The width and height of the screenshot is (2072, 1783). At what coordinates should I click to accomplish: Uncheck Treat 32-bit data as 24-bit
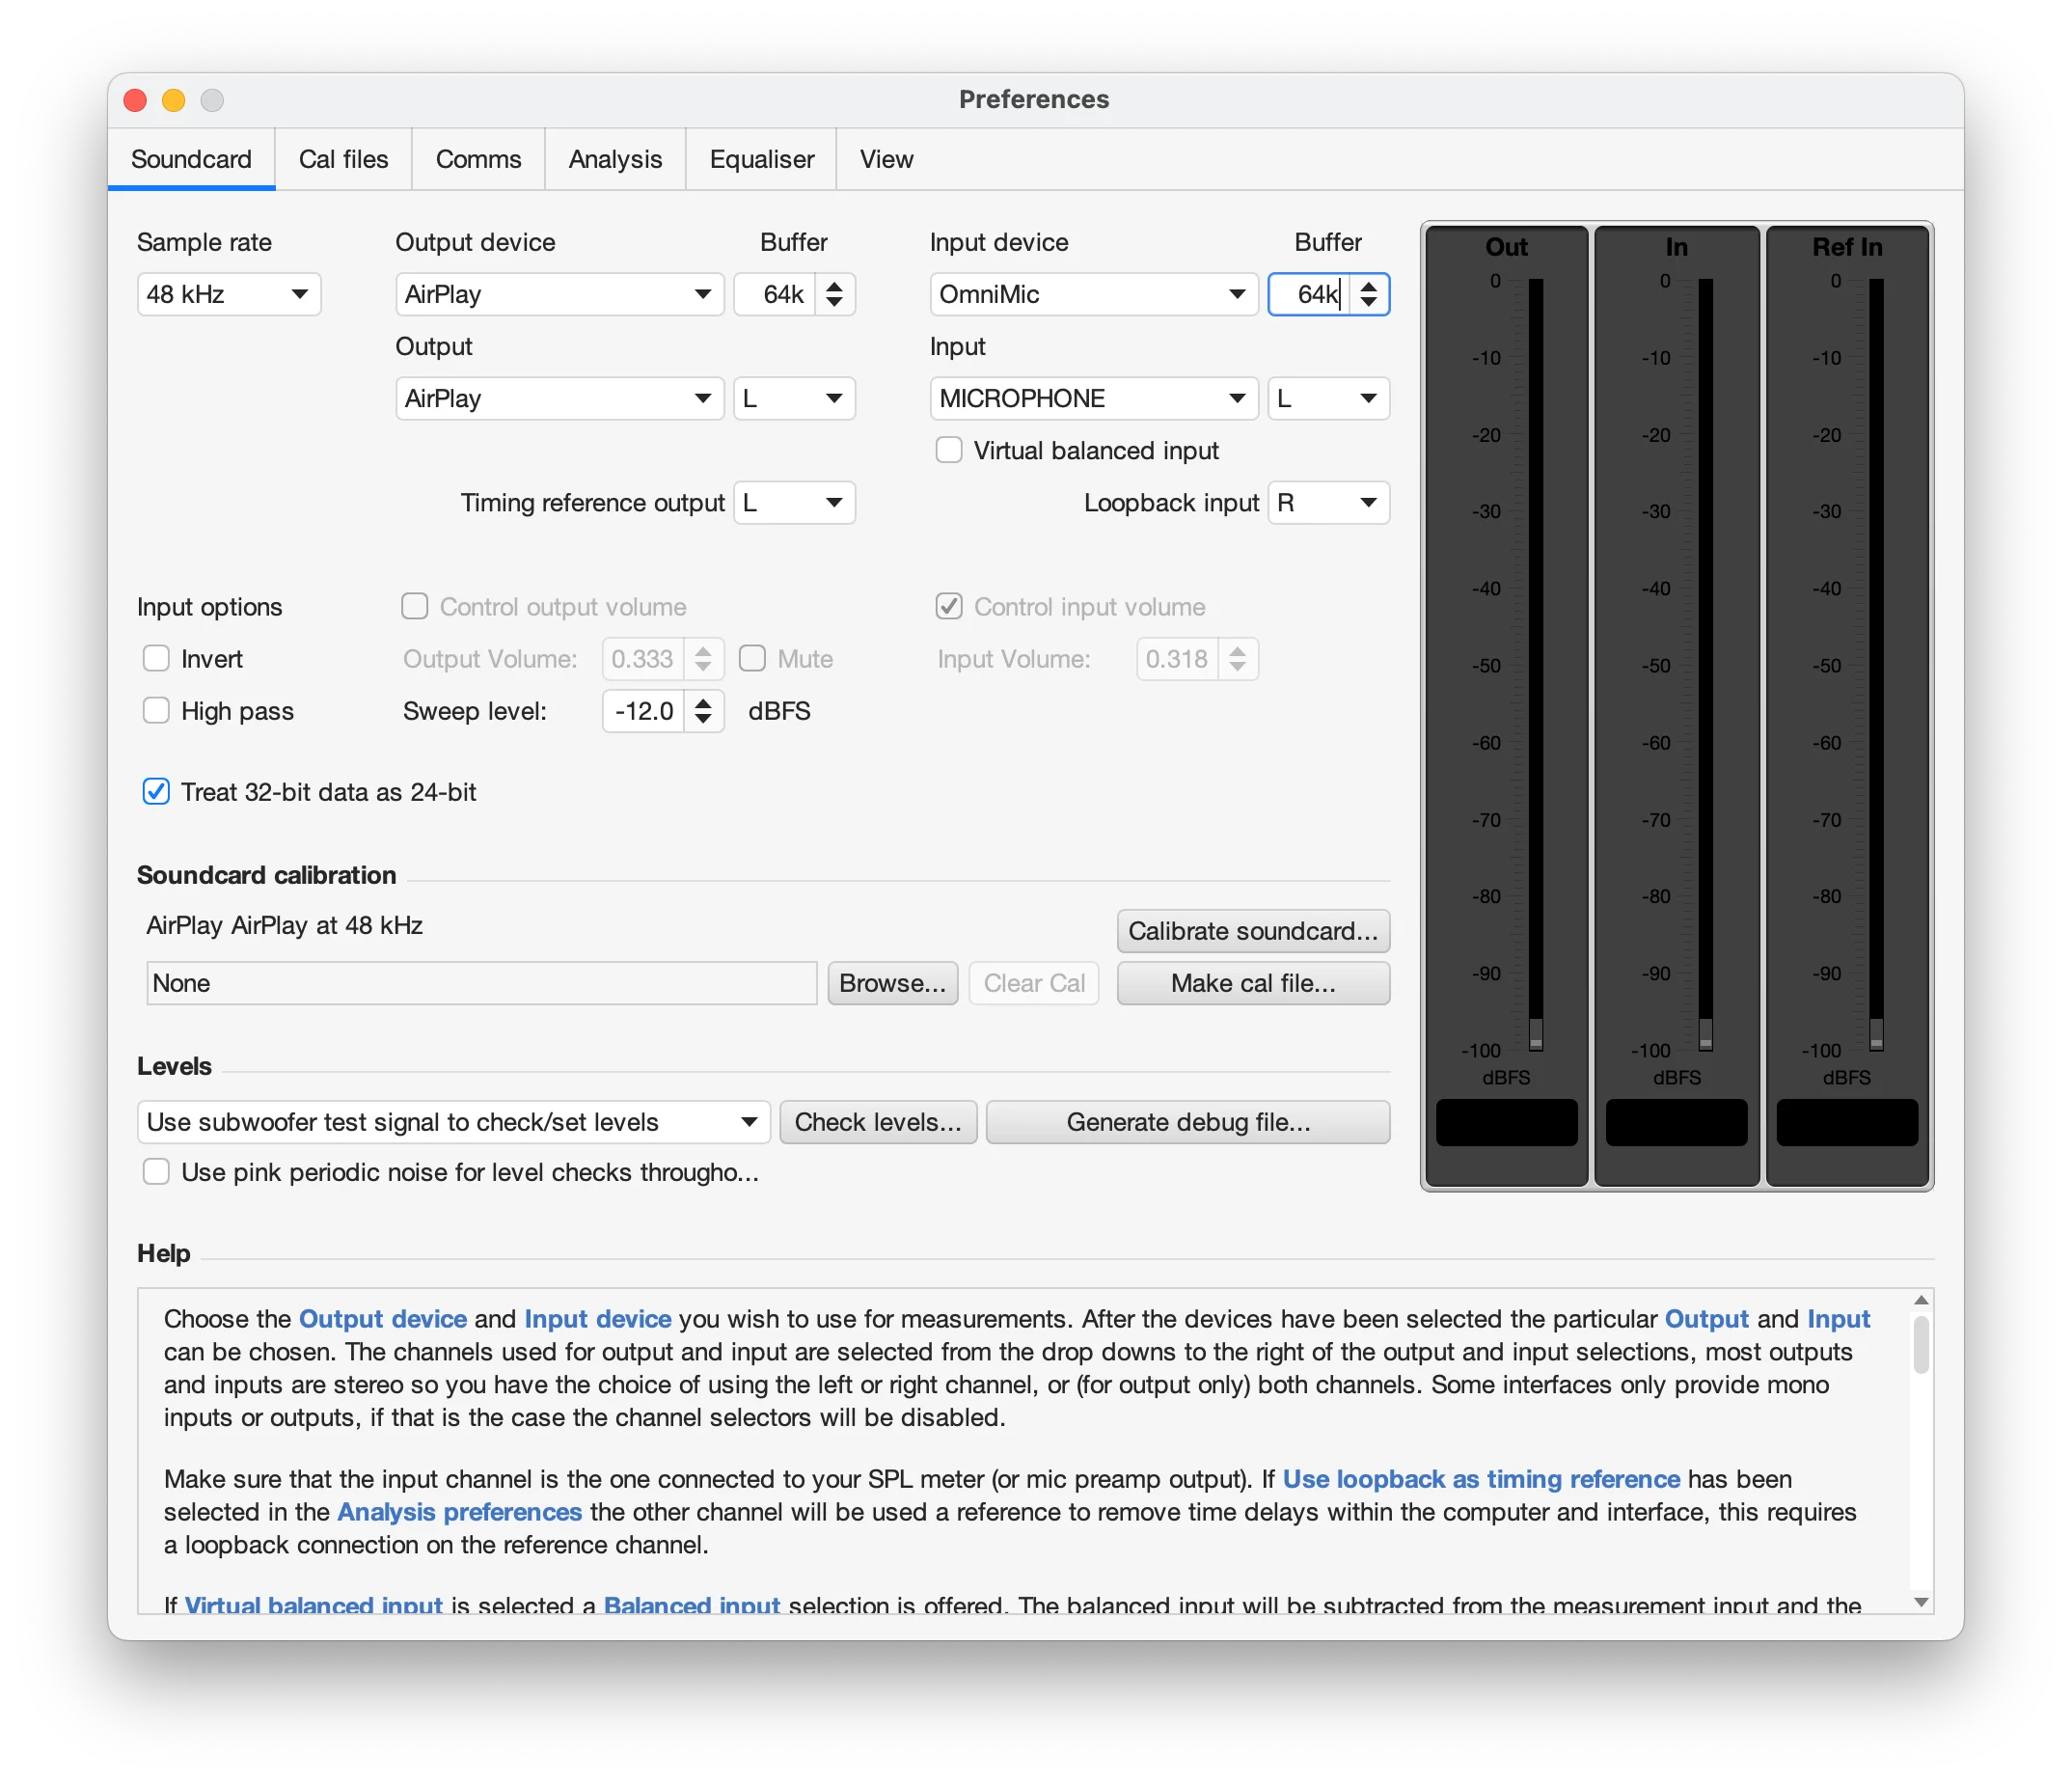(156, 792)
